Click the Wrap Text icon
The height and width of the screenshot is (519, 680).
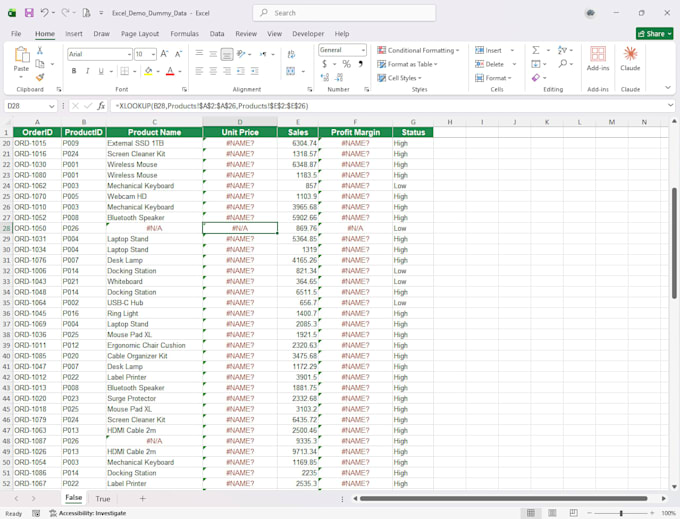291,54
